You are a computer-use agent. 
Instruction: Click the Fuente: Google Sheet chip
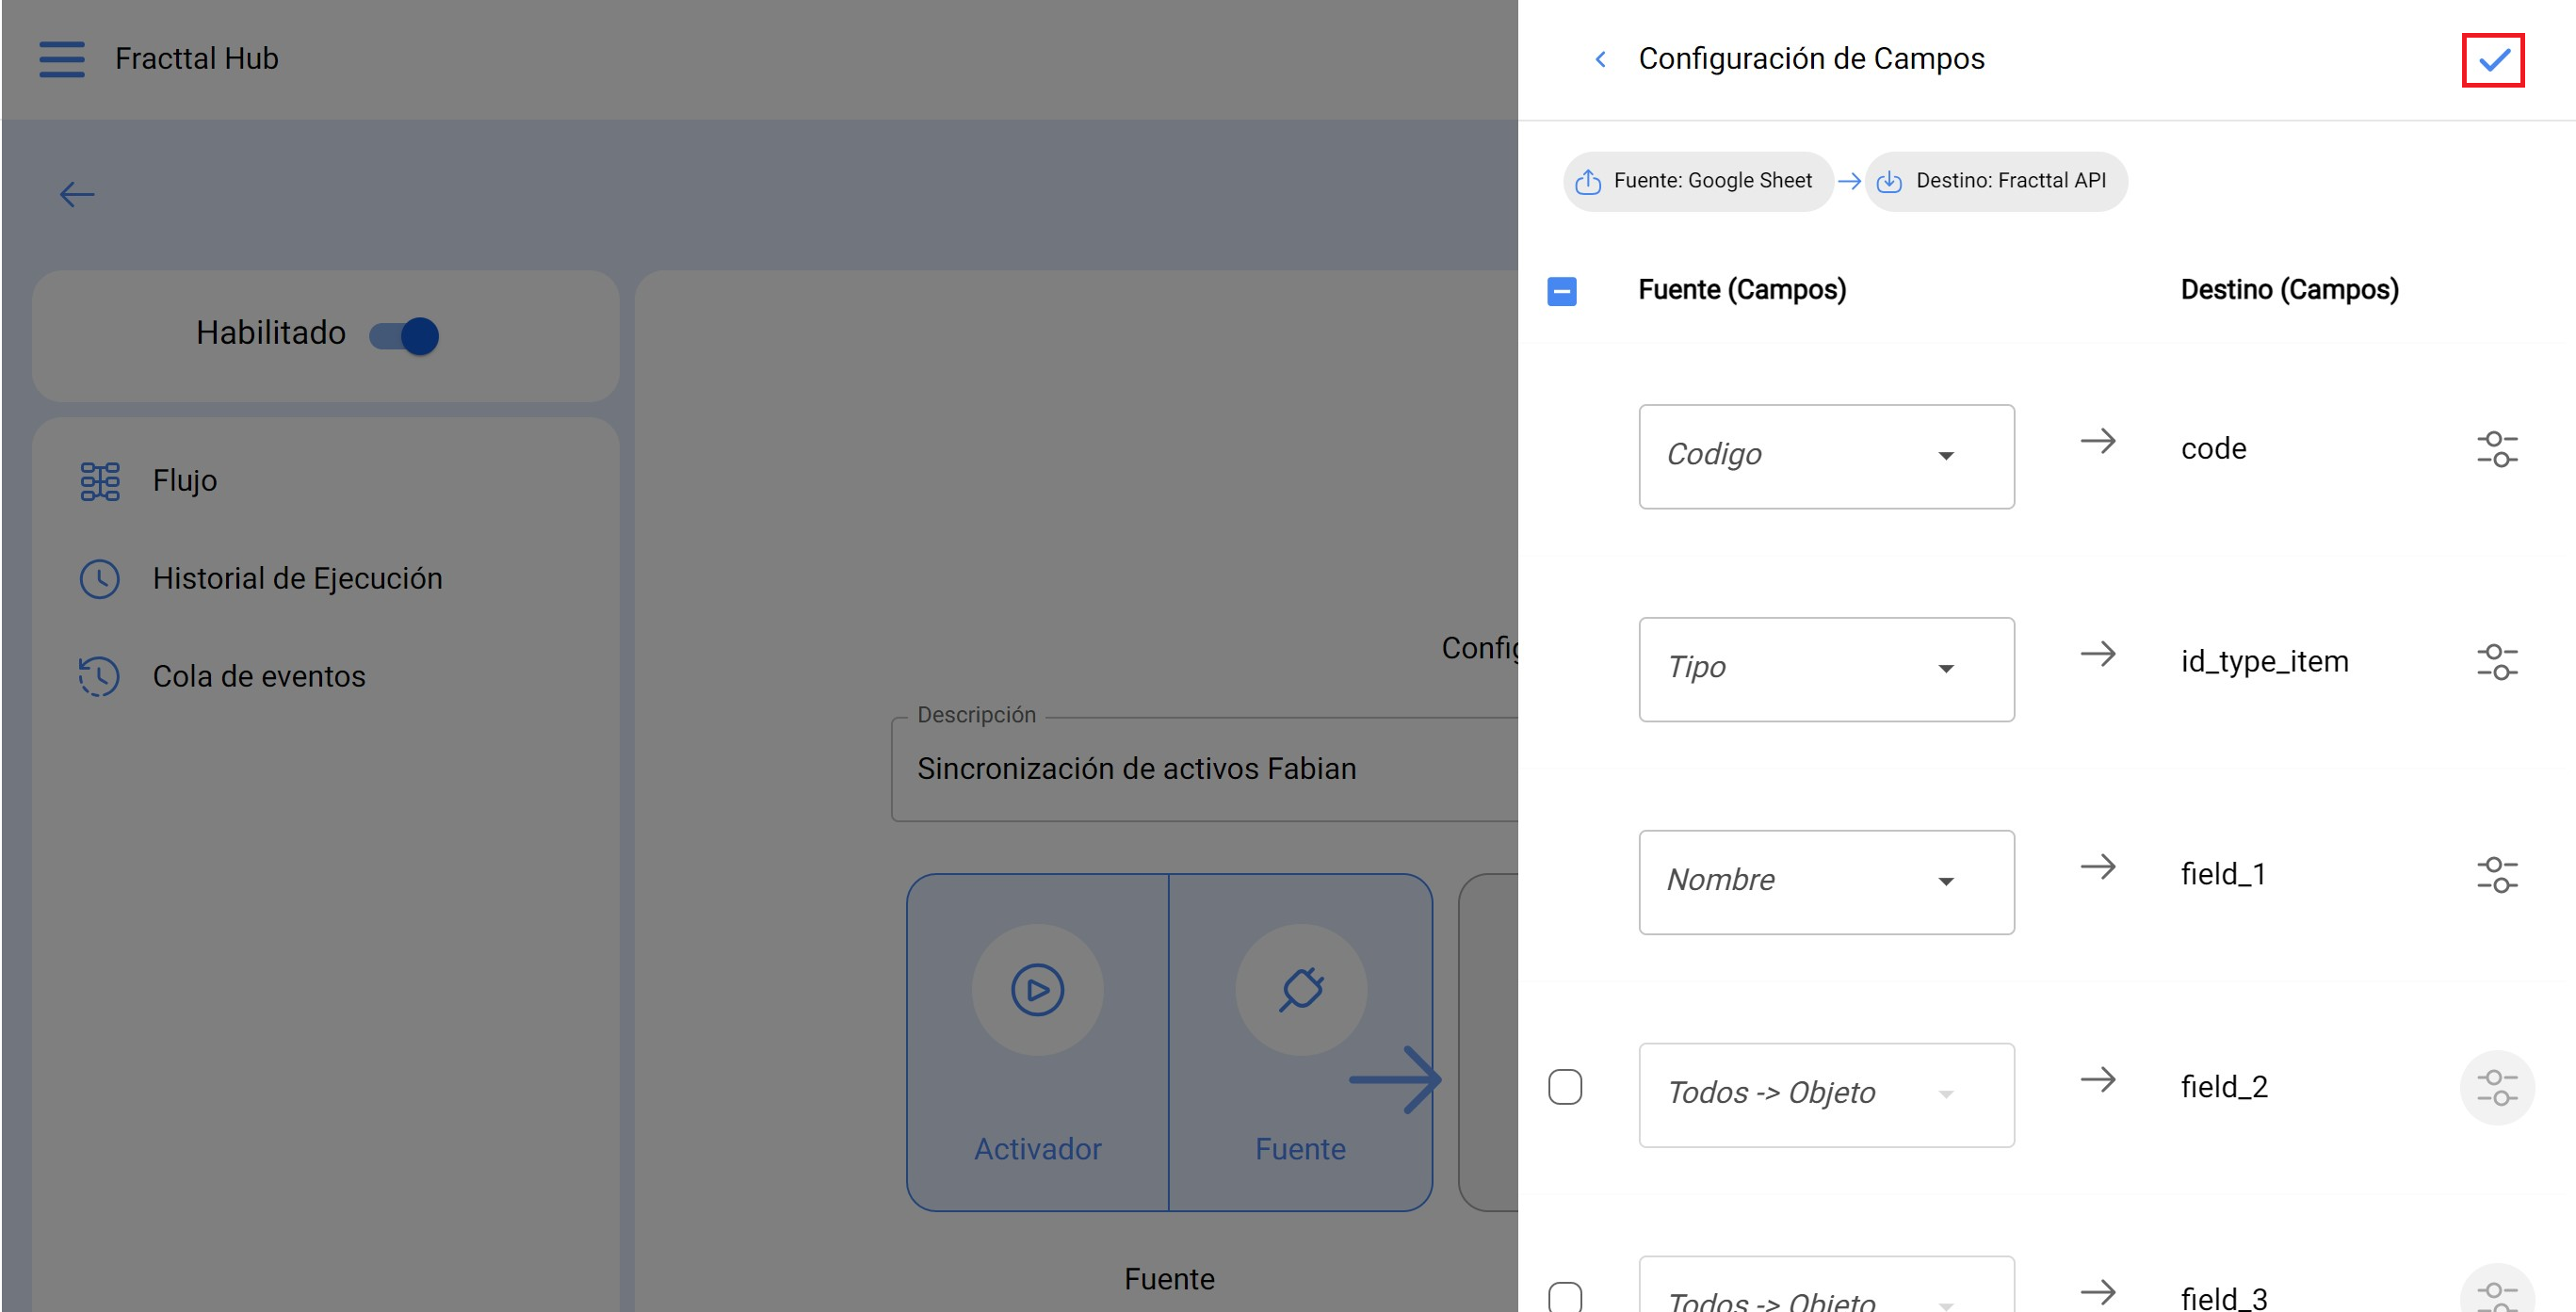[1698, 181]
